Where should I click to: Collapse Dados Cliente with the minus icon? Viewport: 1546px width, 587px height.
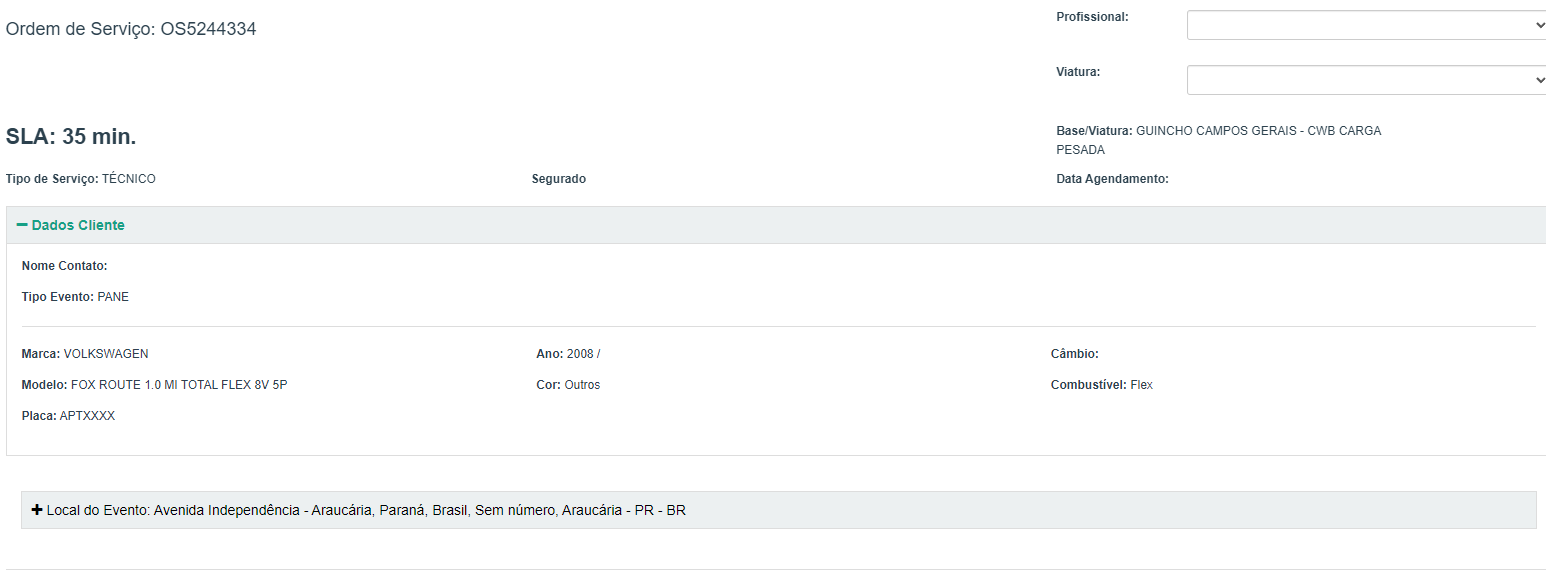tap(22, 226)
